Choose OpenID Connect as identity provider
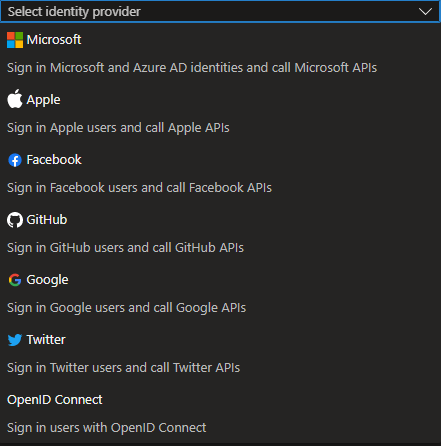This screenshot has width=441, height=446. (220, 413)
